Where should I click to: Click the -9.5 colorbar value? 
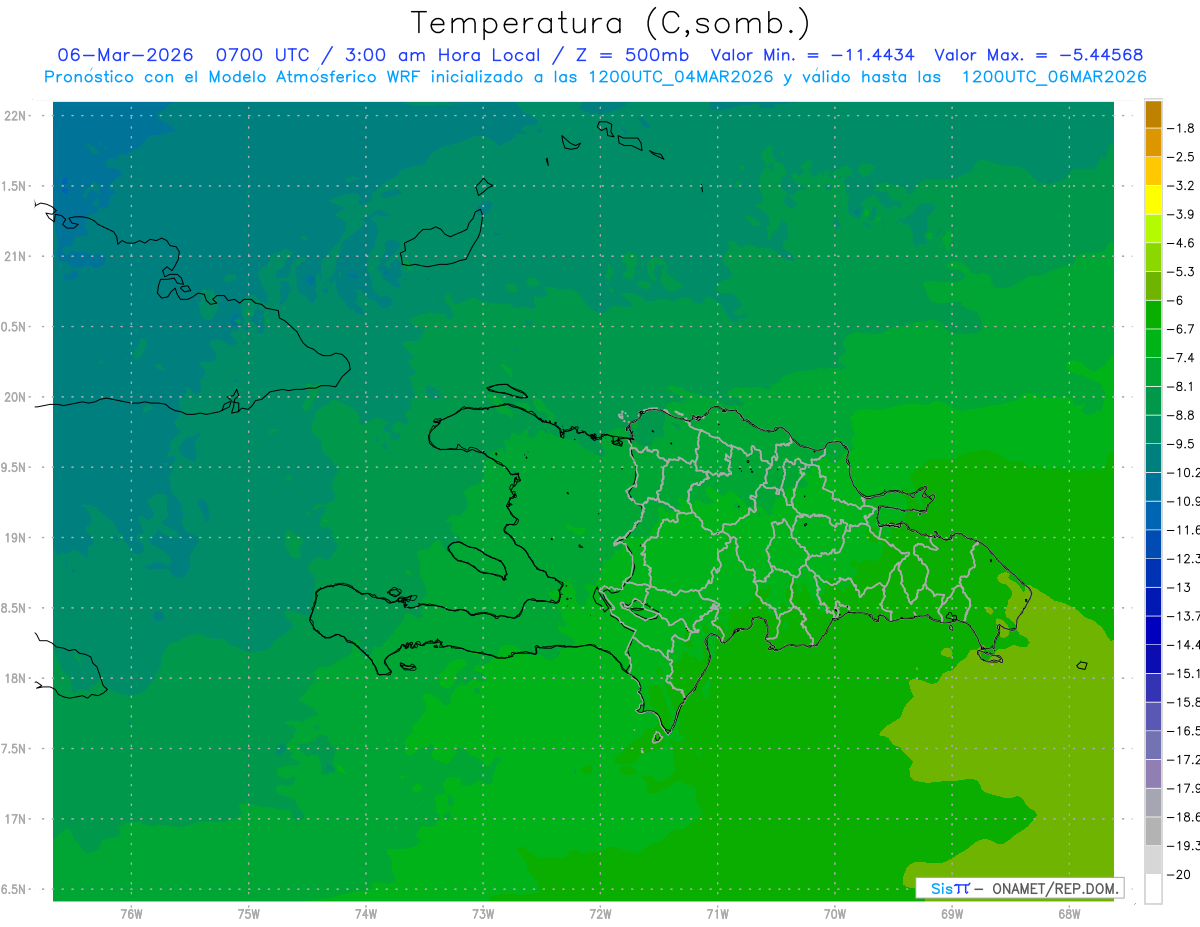1182,444
